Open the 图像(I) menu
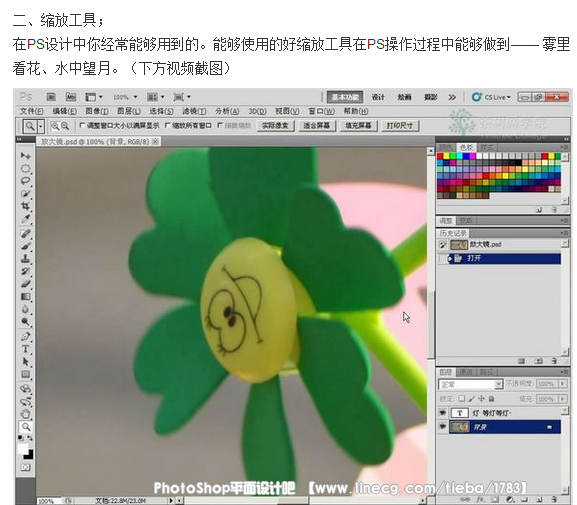 click(97, 111)
